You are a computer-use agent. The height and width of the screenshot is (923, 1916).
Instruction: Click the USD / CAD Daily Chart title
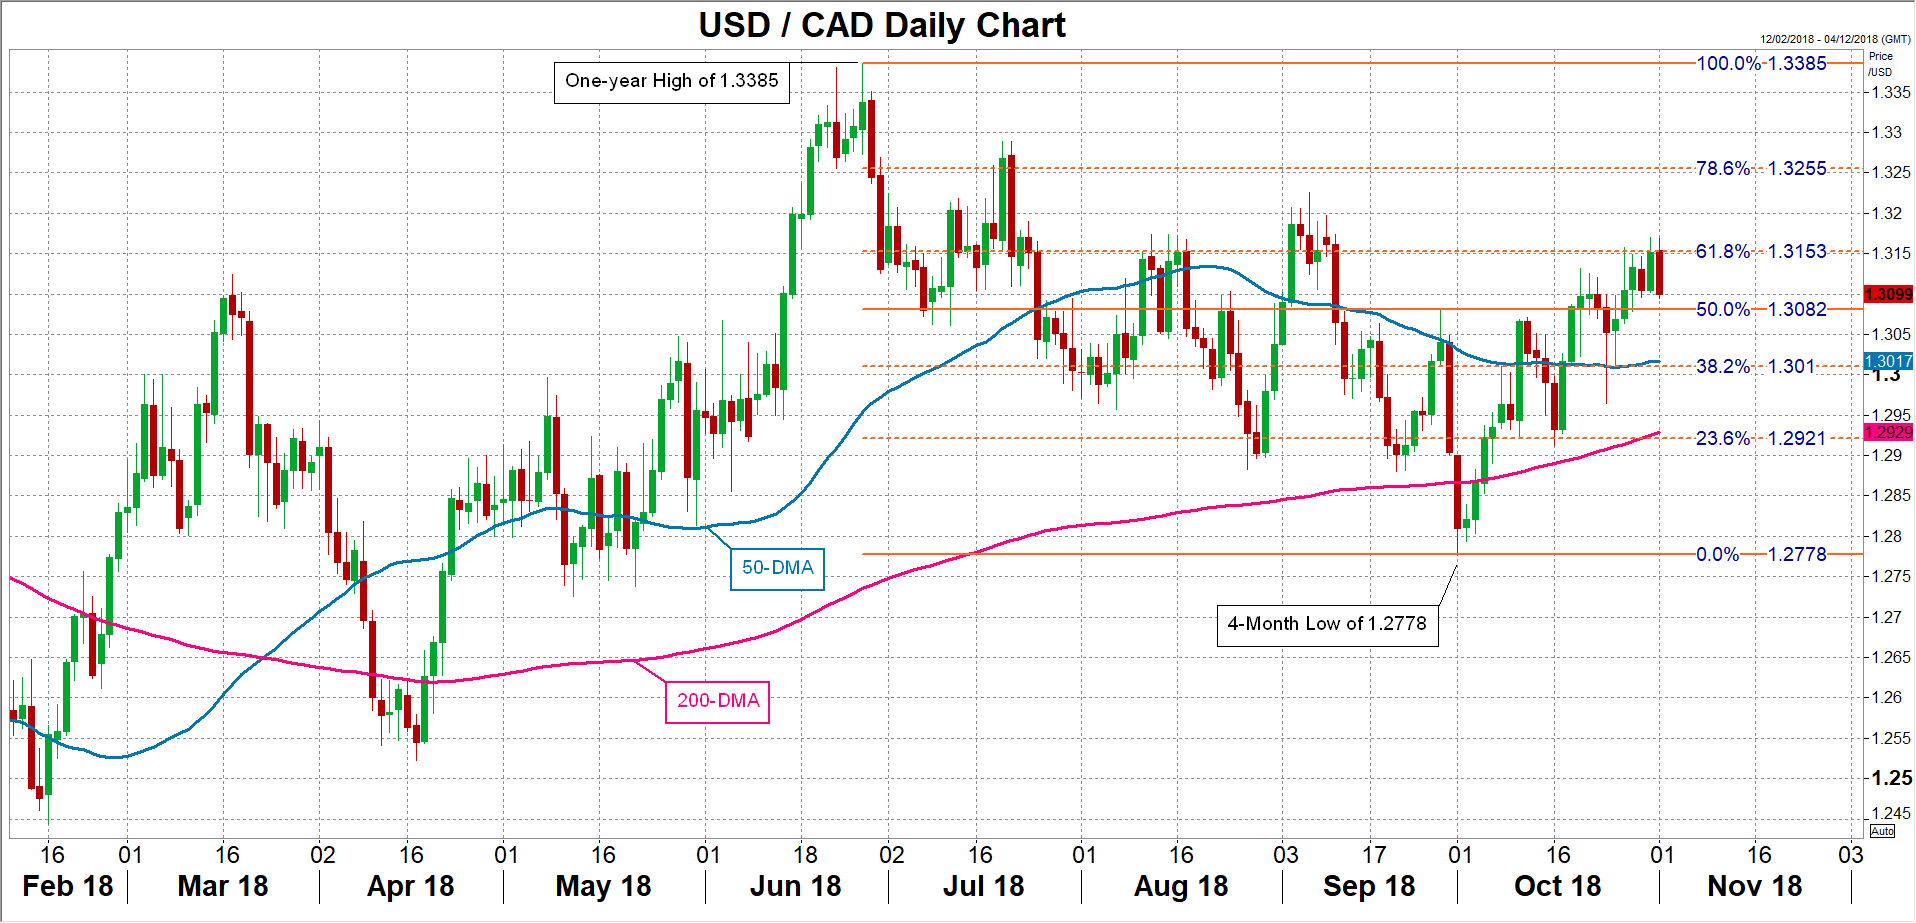click(x=882, y=25)
